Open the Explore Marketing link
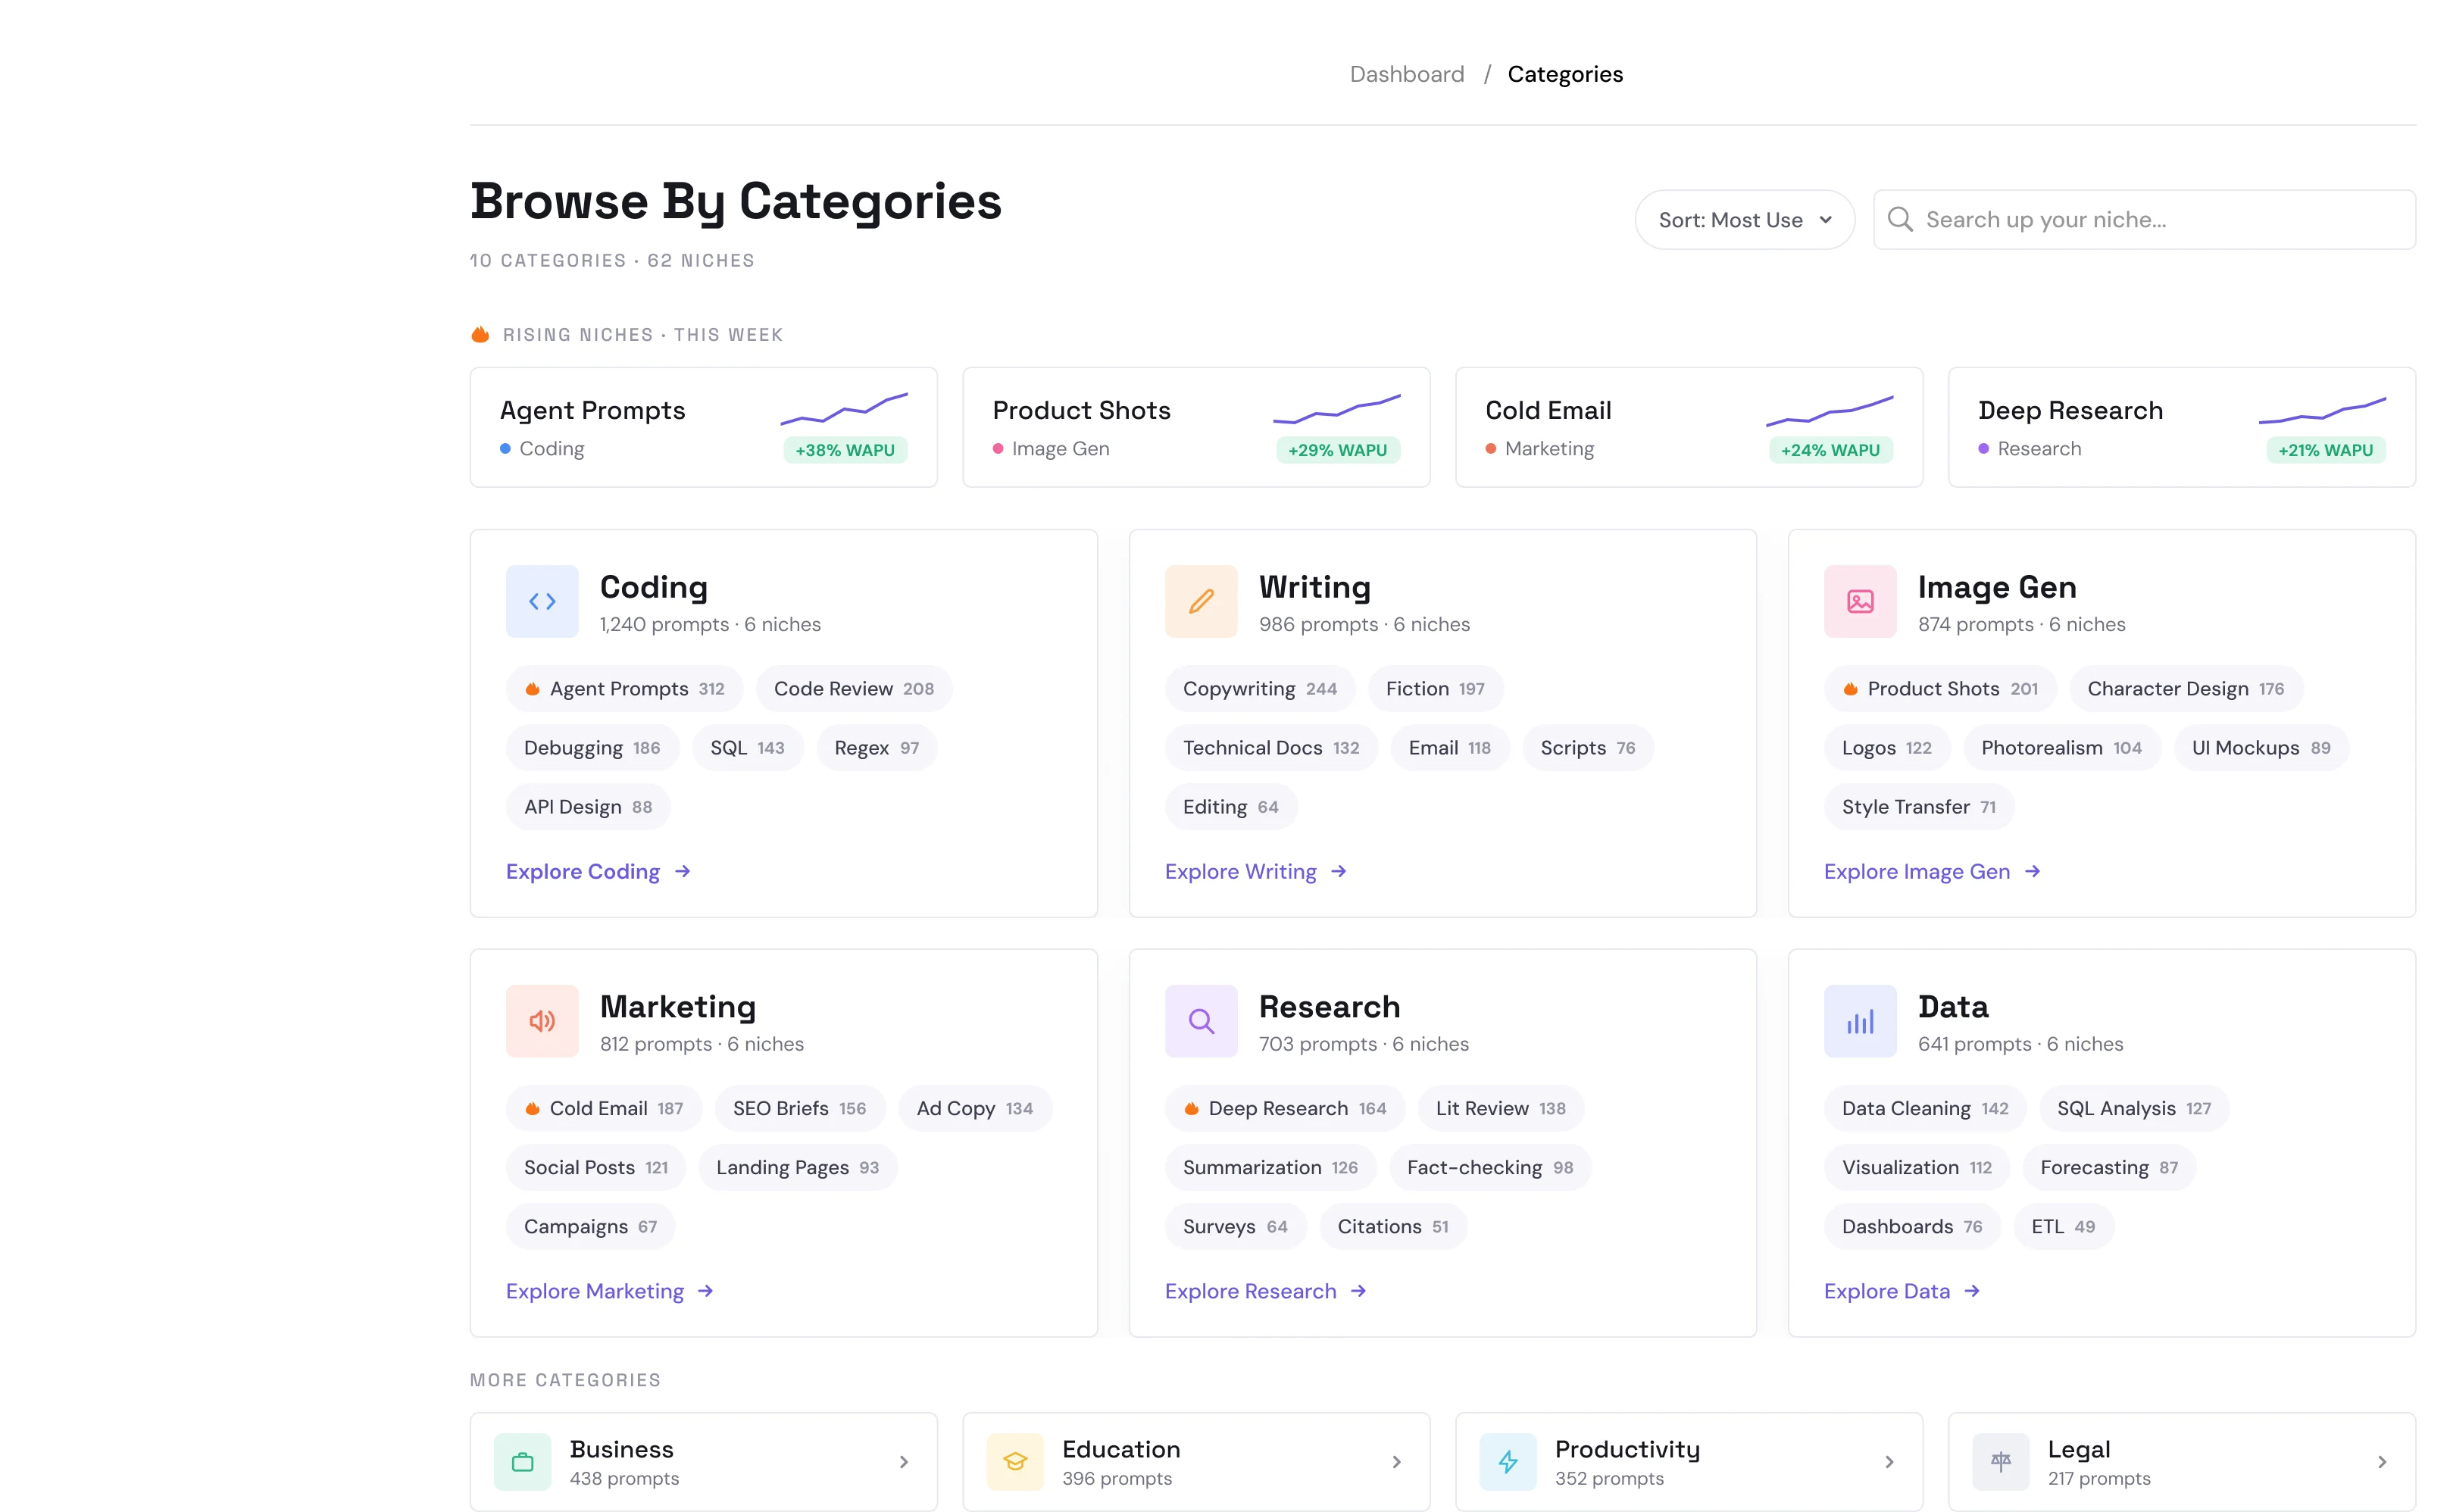2450x1512 pixels. (610, 1291)
